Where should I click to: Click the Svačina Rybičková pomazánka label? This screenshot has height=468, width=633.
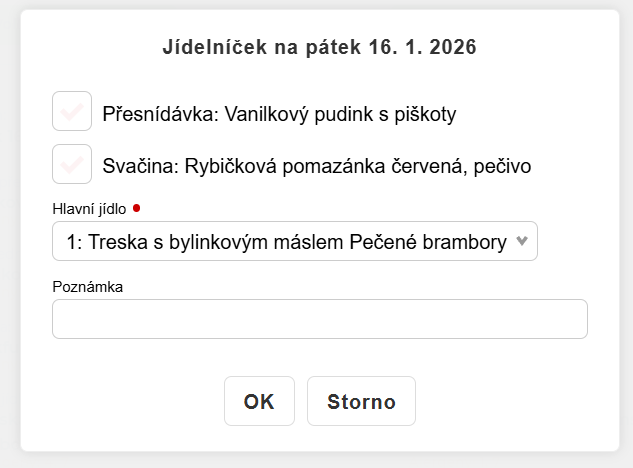(316, 166)
